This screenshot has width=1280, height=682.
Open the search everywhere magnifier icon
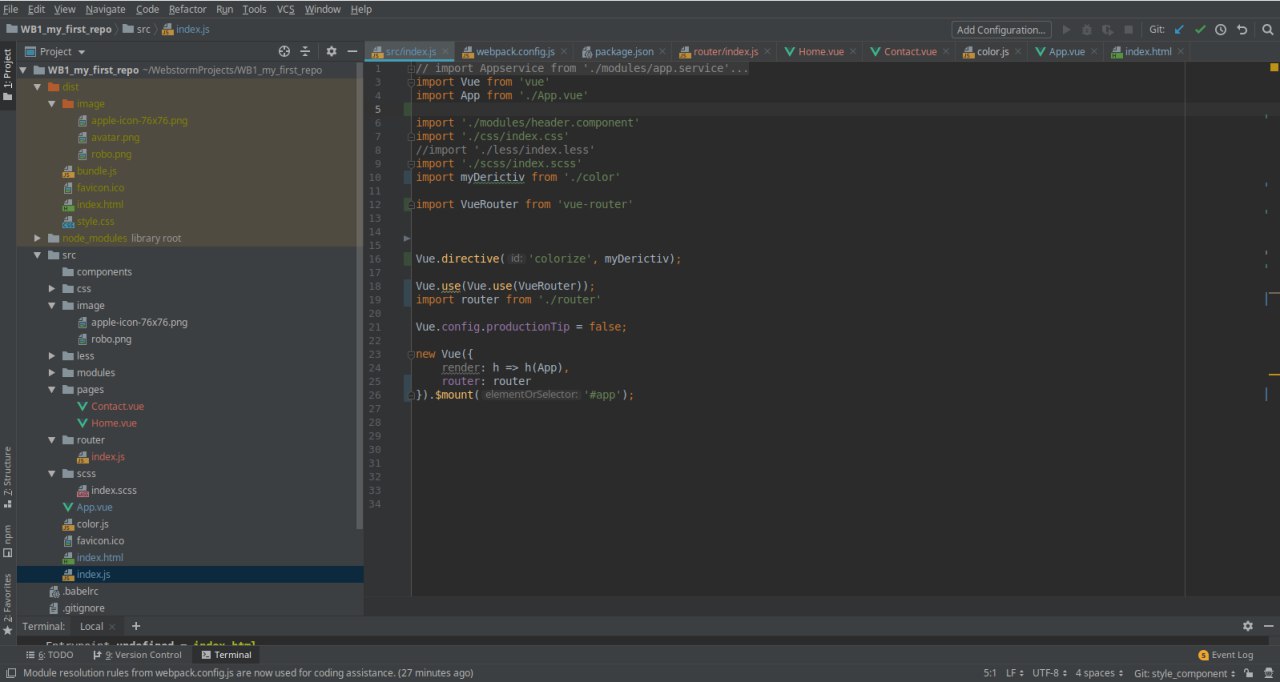click(1266, 30)
